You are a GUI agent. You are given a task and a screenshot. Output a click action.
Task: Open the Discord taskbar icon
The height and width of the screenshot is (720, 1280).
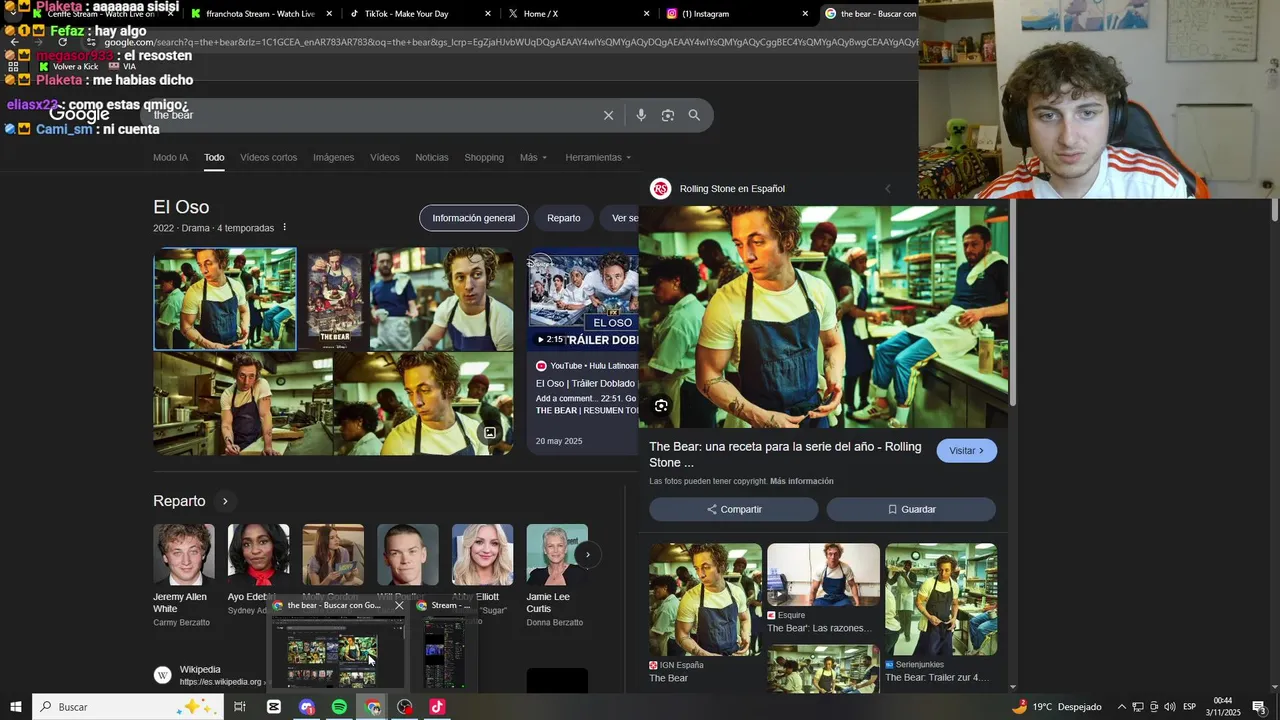point(307,707)
